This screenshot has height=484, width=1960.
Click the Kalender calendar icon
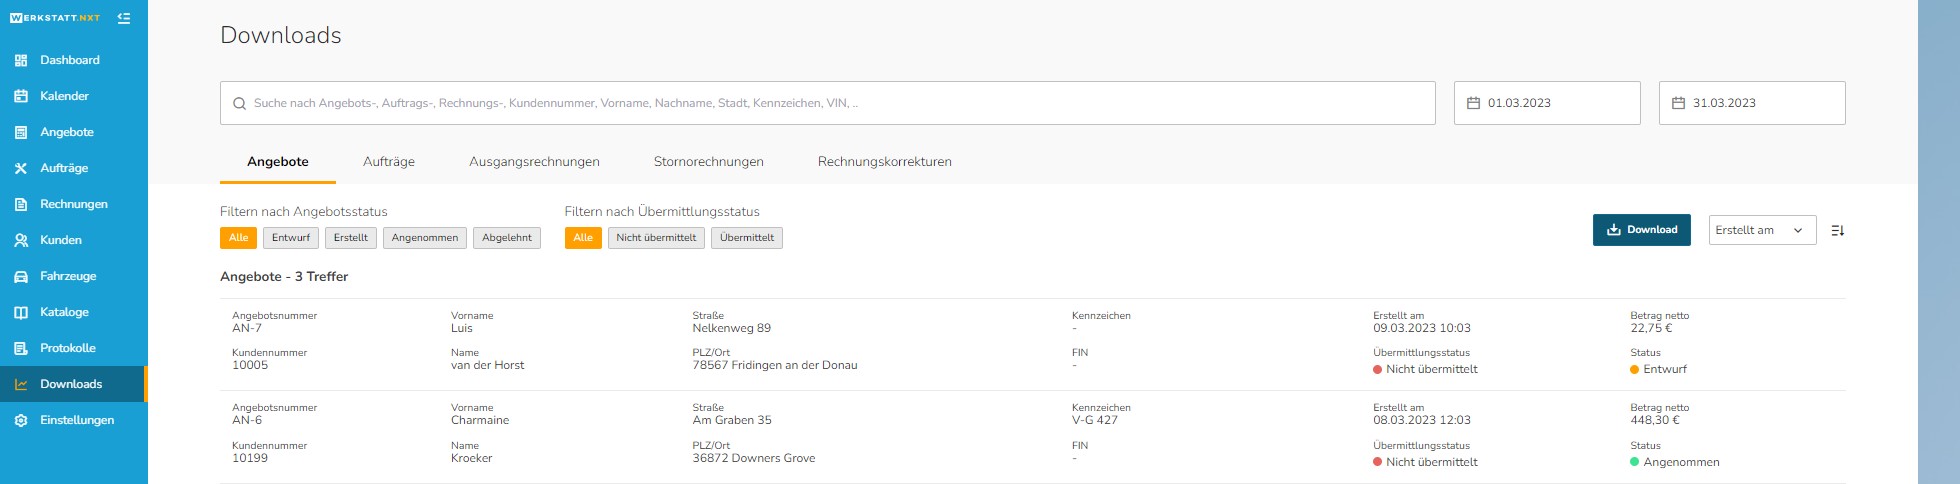pyautogui.click(x=21, y=96)
